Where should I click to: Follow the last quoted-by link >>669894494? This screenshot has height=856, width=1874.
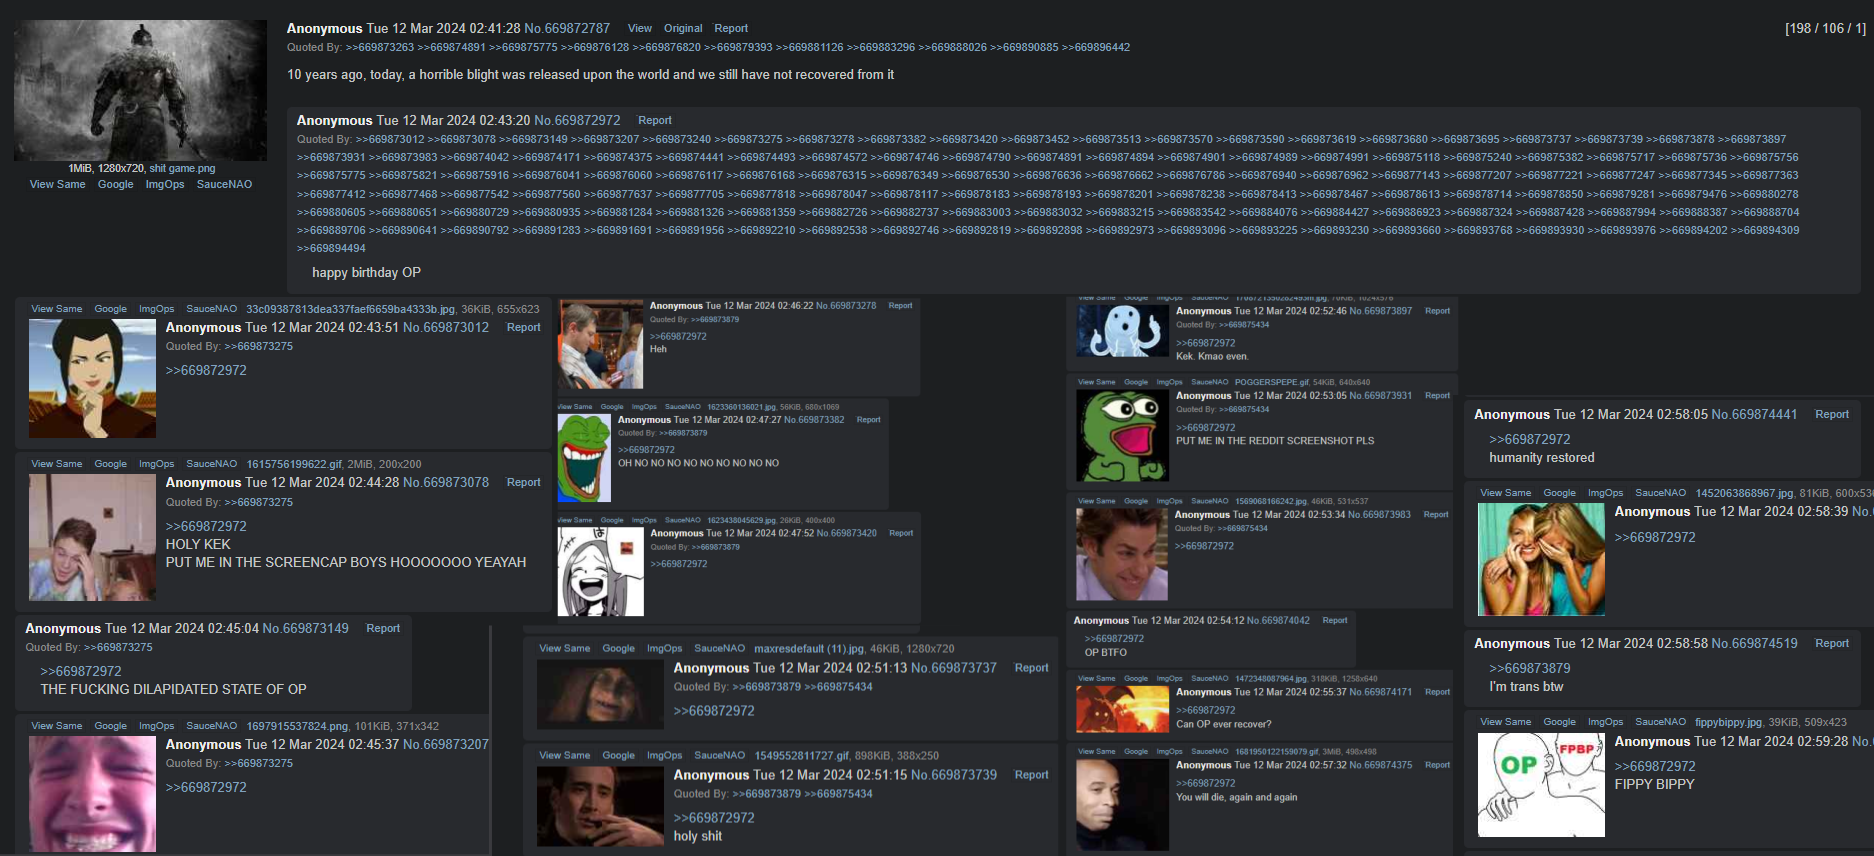click(x=331, y=248)
